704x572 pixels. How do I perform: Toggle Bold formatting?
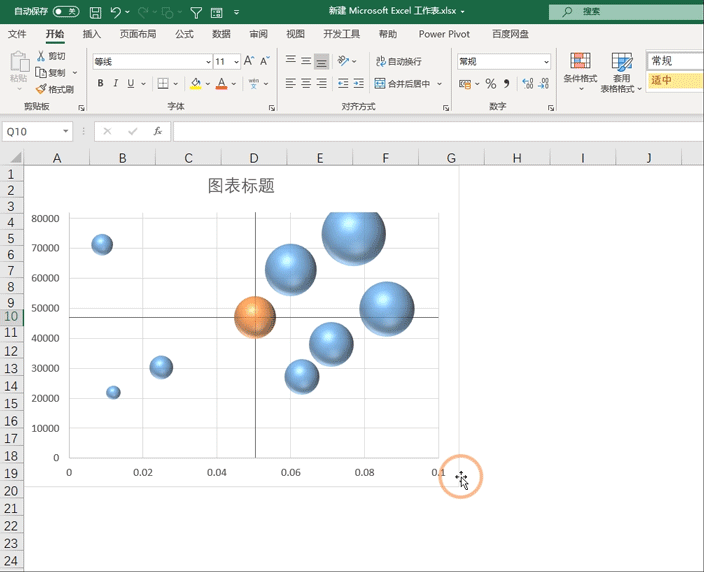100,83
